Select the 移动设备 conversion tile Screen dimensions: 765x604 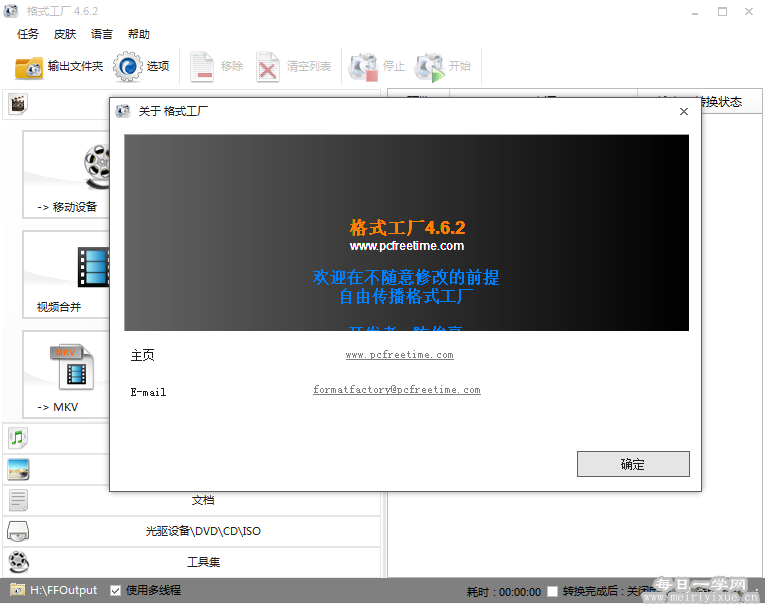click(66, 174)
